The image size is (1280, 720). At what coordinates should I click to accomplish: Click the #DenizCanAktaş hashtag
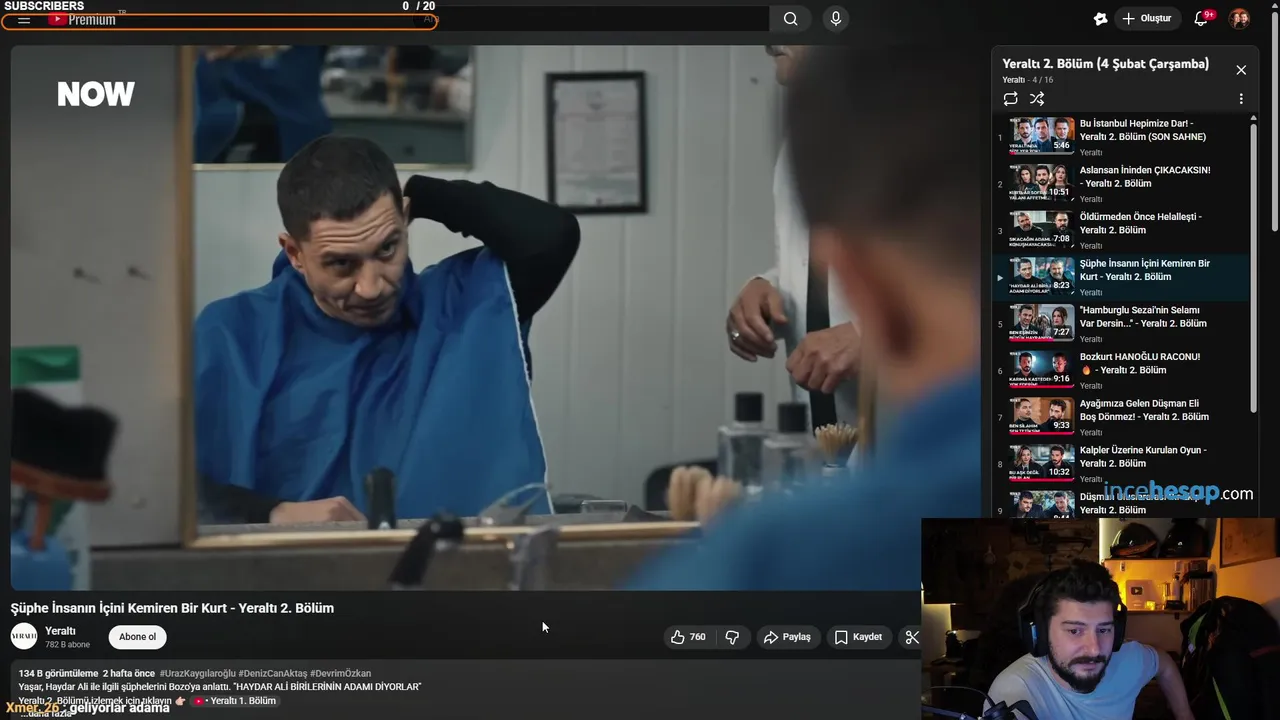click(x=272, y=674)
